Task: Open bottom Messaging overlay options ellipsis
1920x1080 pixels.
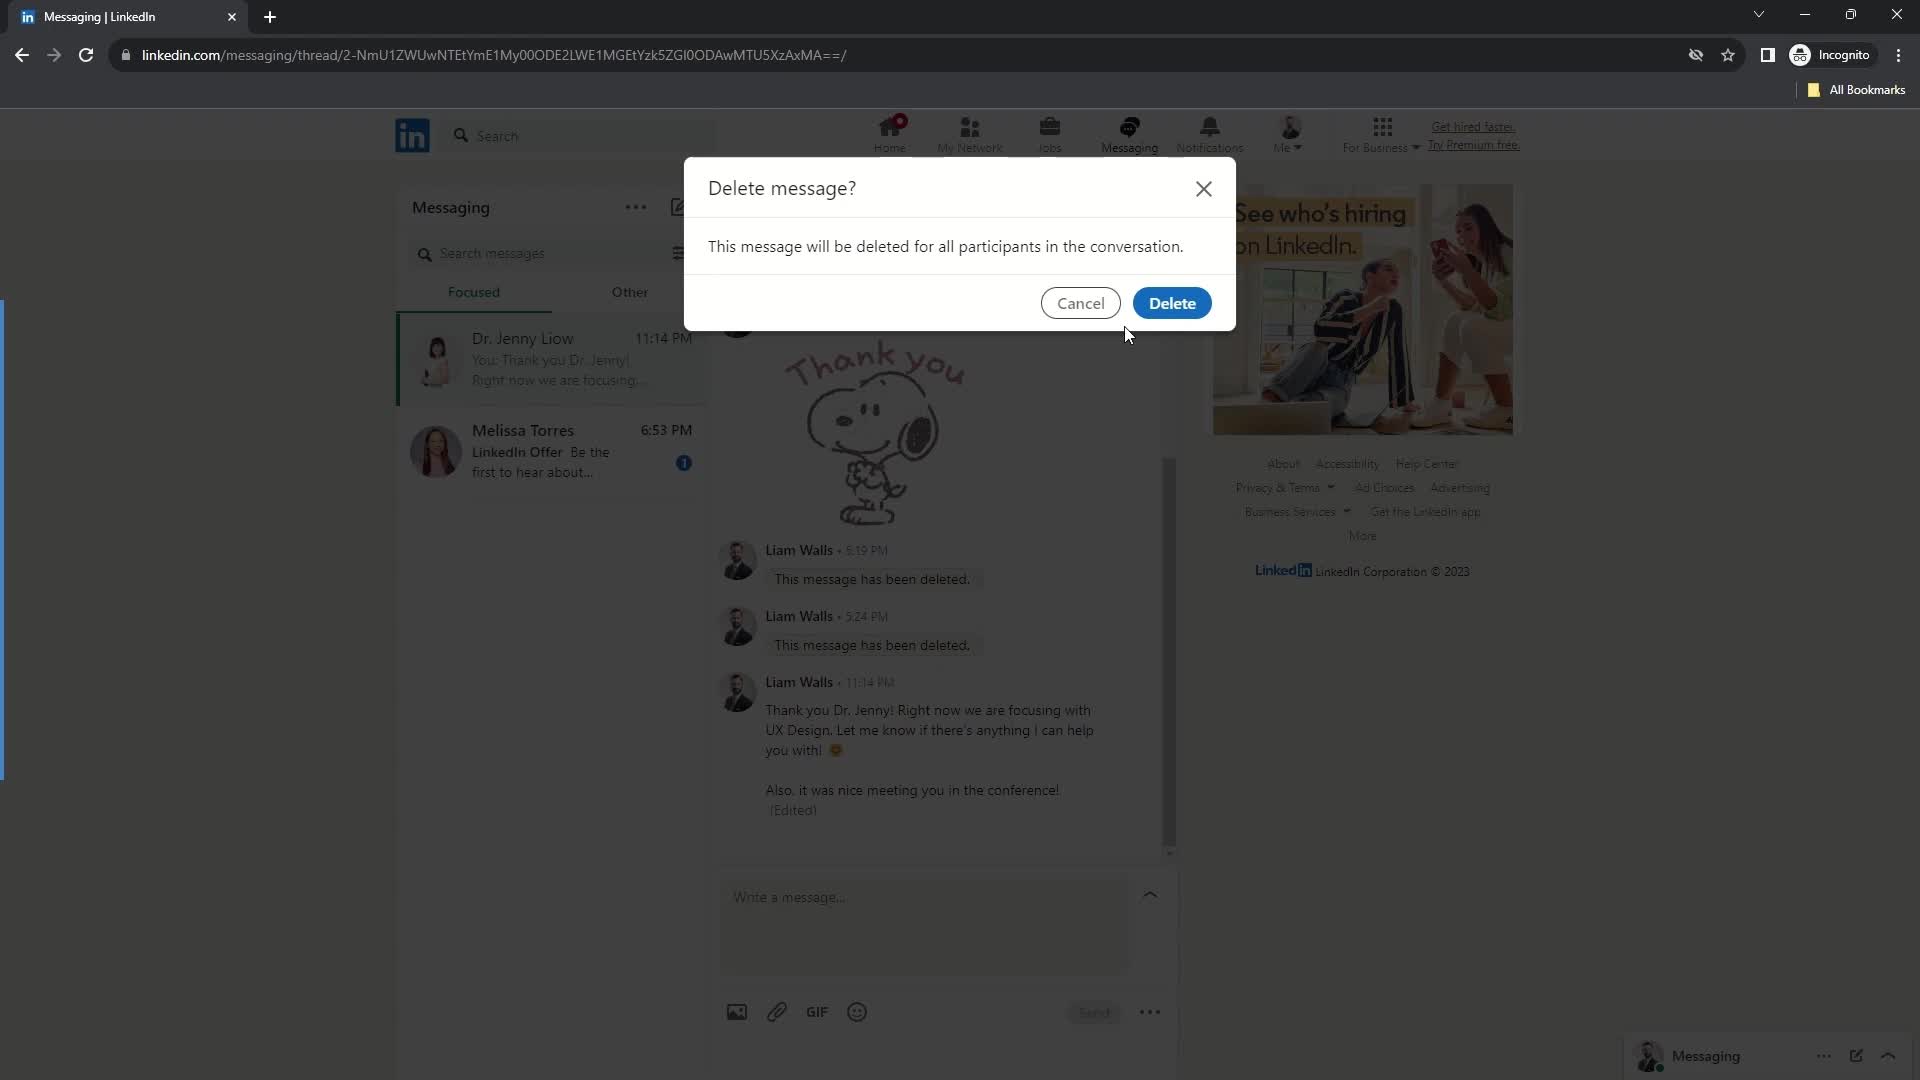Action: pyautogui.click(x=1824, y=1056)
